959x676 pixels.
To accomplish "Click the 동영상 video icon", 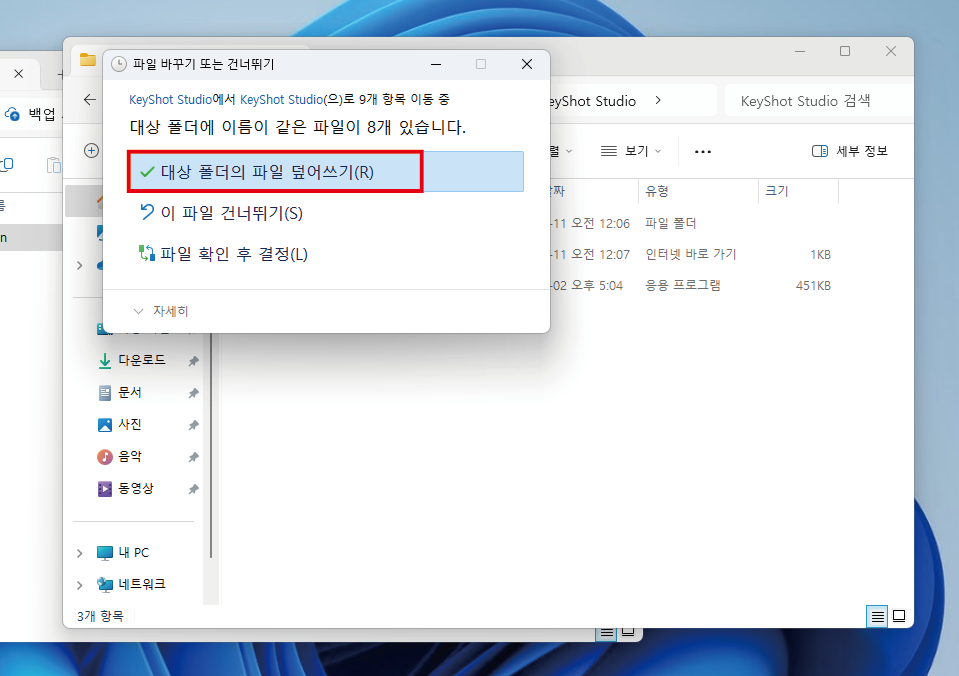I will 105,489.
